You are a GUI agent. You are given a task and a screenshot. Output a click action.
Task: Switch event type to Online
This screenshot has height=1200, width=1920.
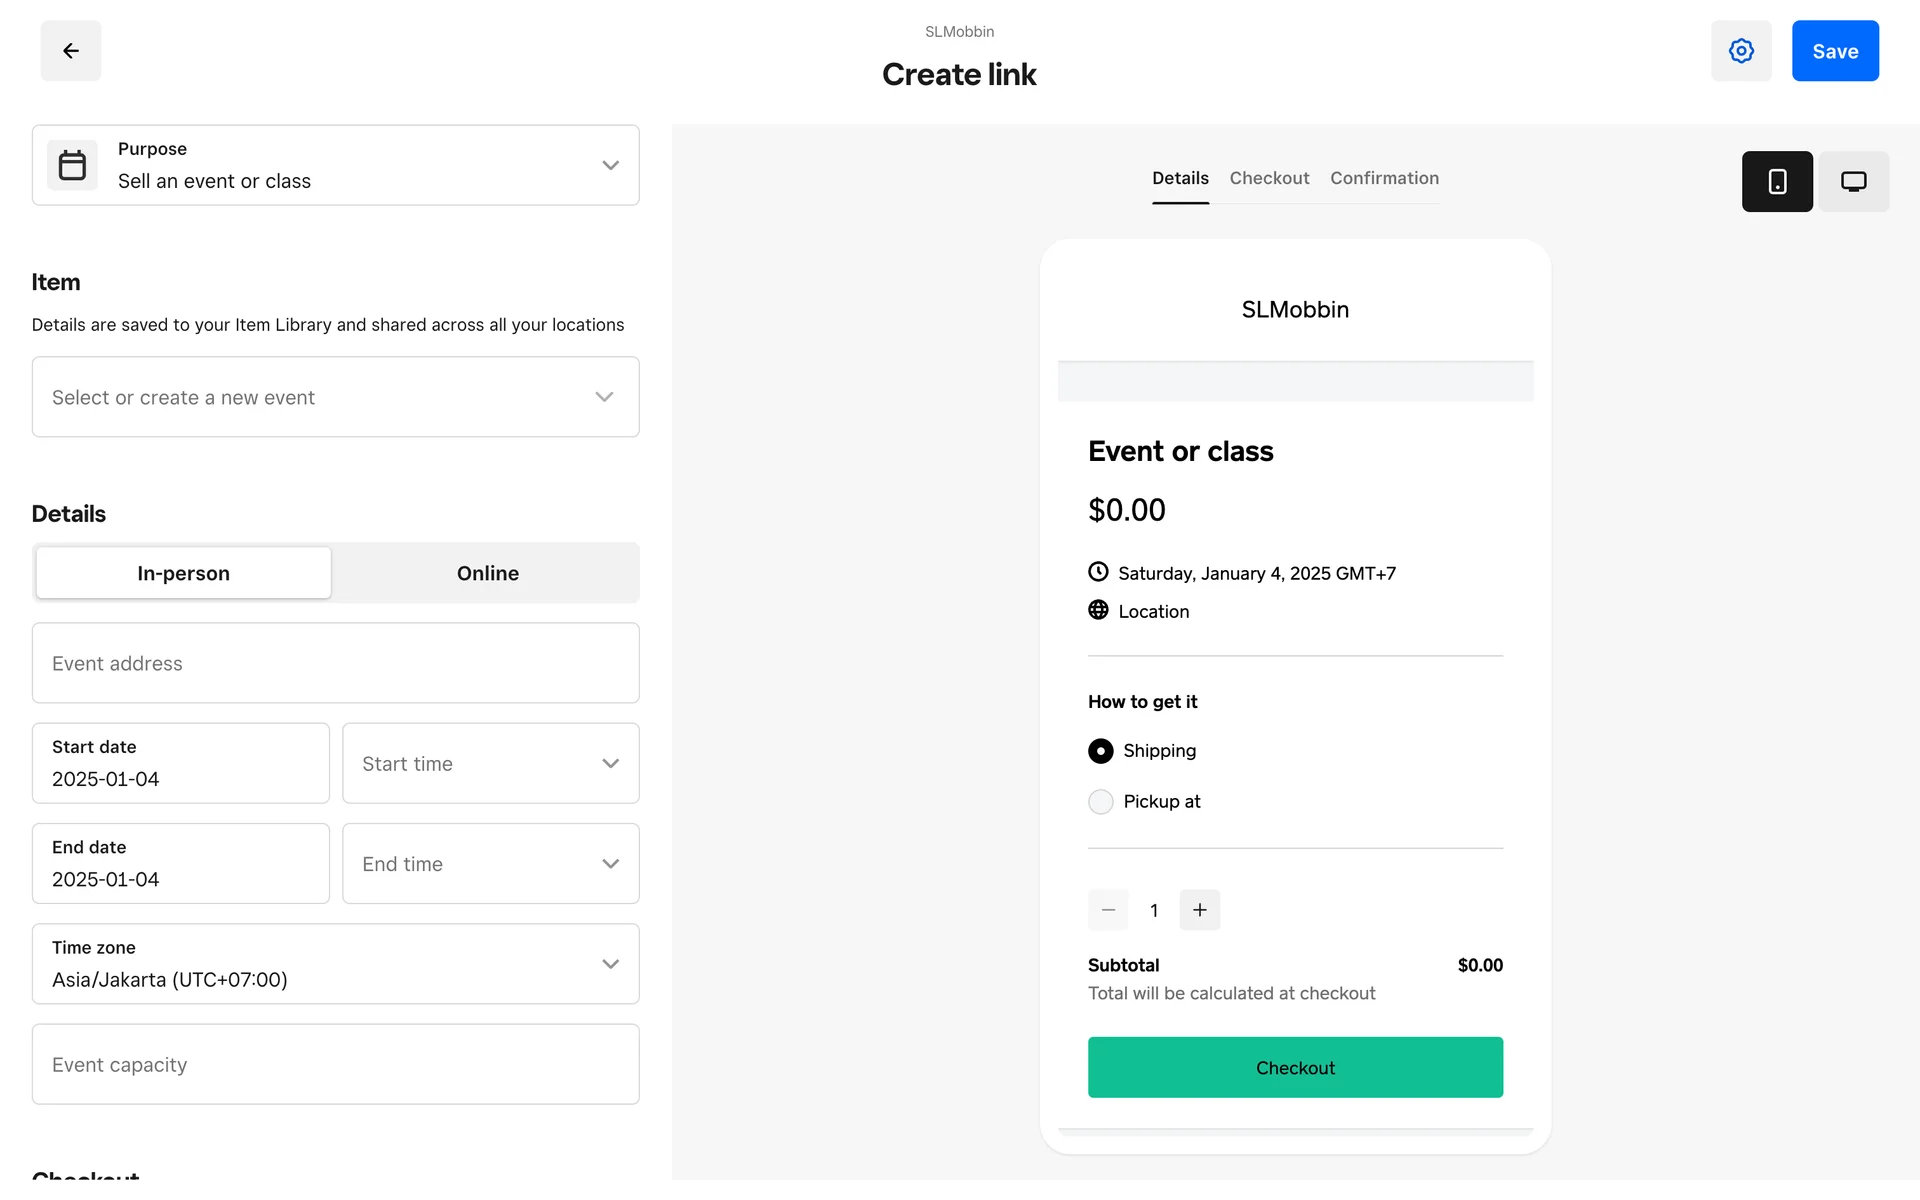pos(487,573)
